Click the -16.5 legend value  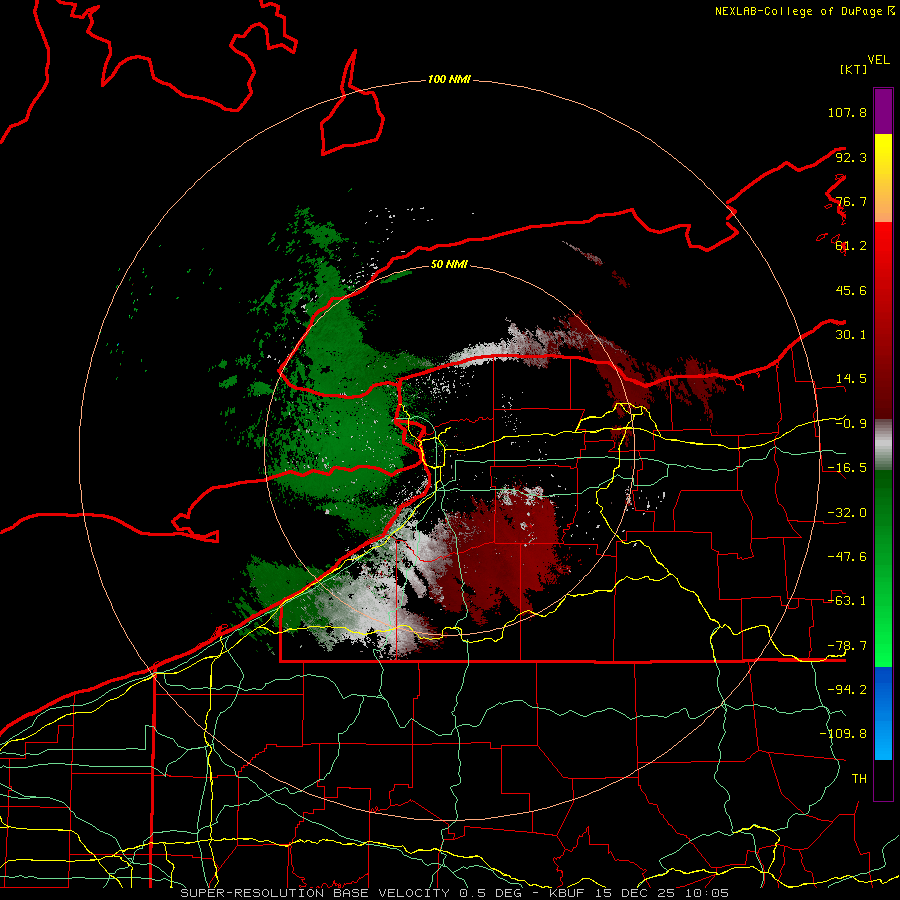tap(847, 468)
